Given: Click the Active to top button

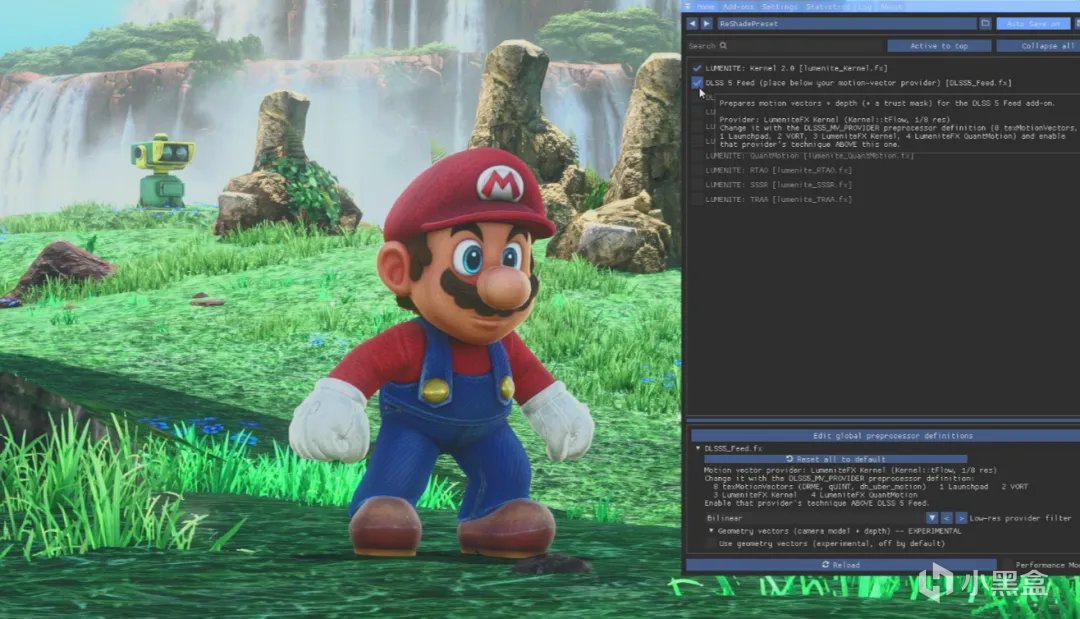Looking at the screenshot, I should (x=939, y=45).
